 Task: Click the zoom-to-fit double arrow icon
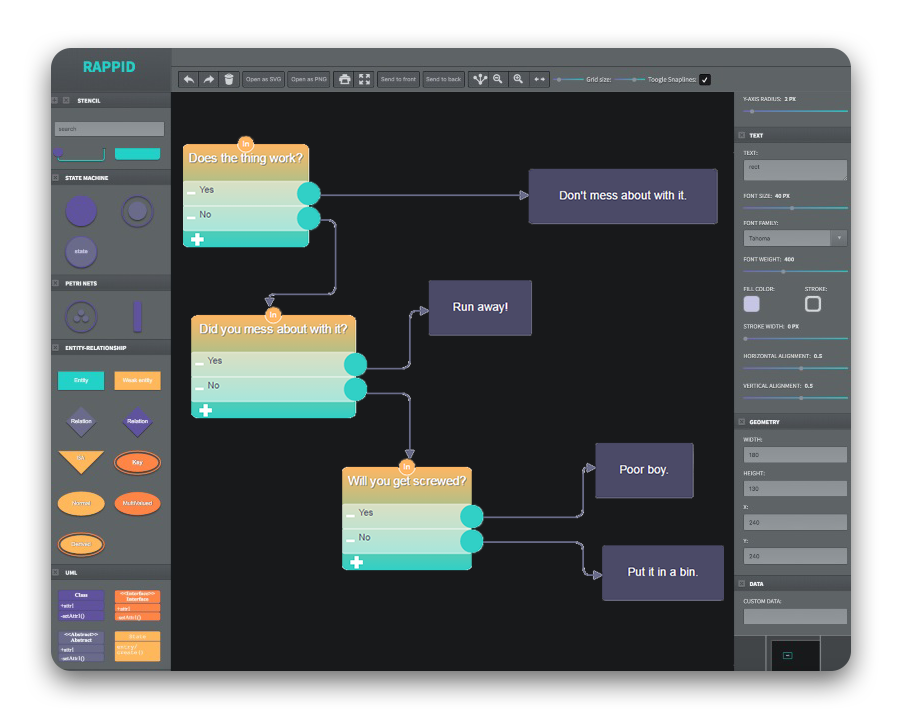click(x=538, y=79)
